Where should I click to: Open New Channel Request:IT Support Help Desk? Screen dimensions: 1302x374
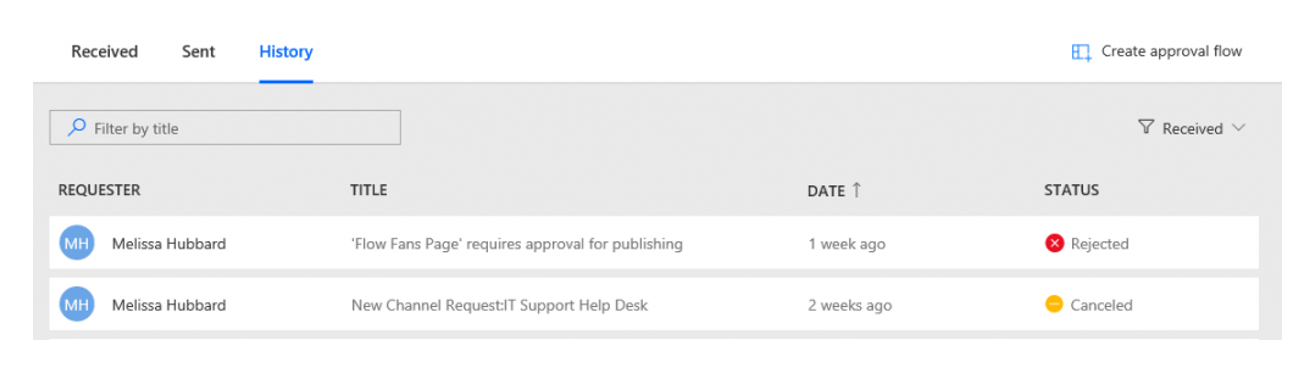(x=499, y=305)
